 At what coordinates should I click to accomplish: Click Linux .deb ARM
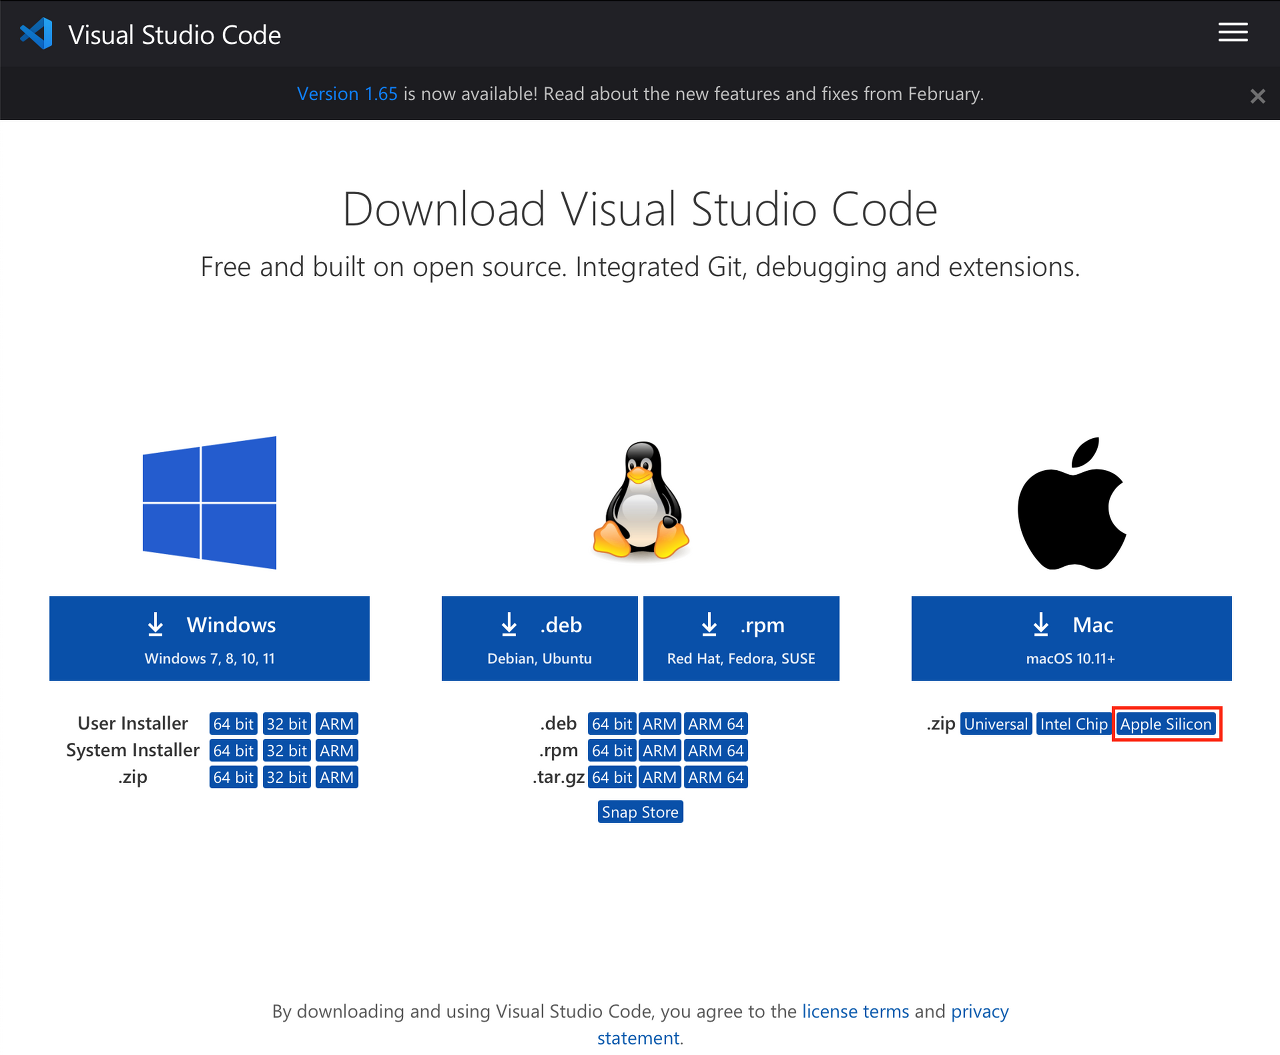[660, 724]
